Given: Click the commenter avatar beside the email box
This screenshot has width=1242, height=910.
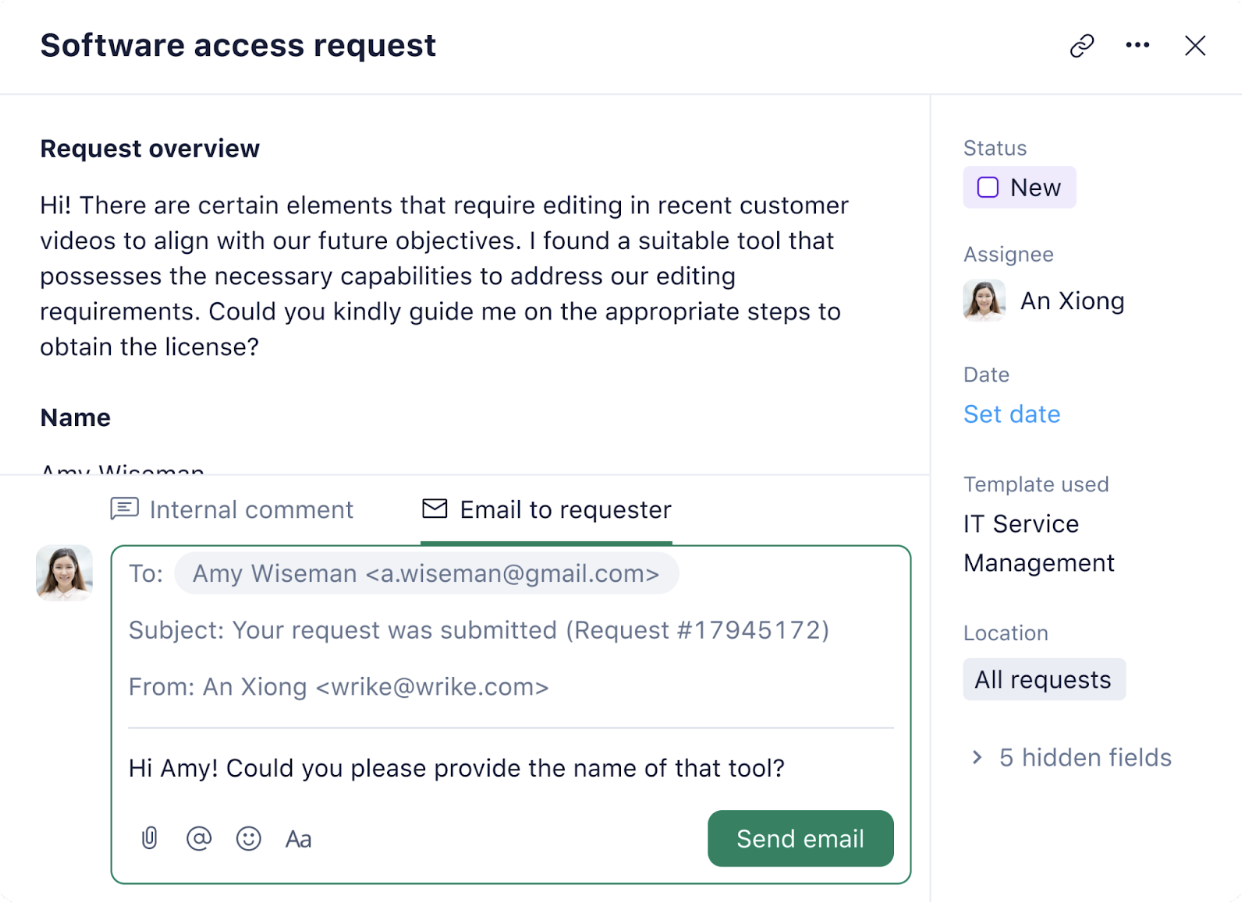Looking at the screenshot, I should (64, 573).
